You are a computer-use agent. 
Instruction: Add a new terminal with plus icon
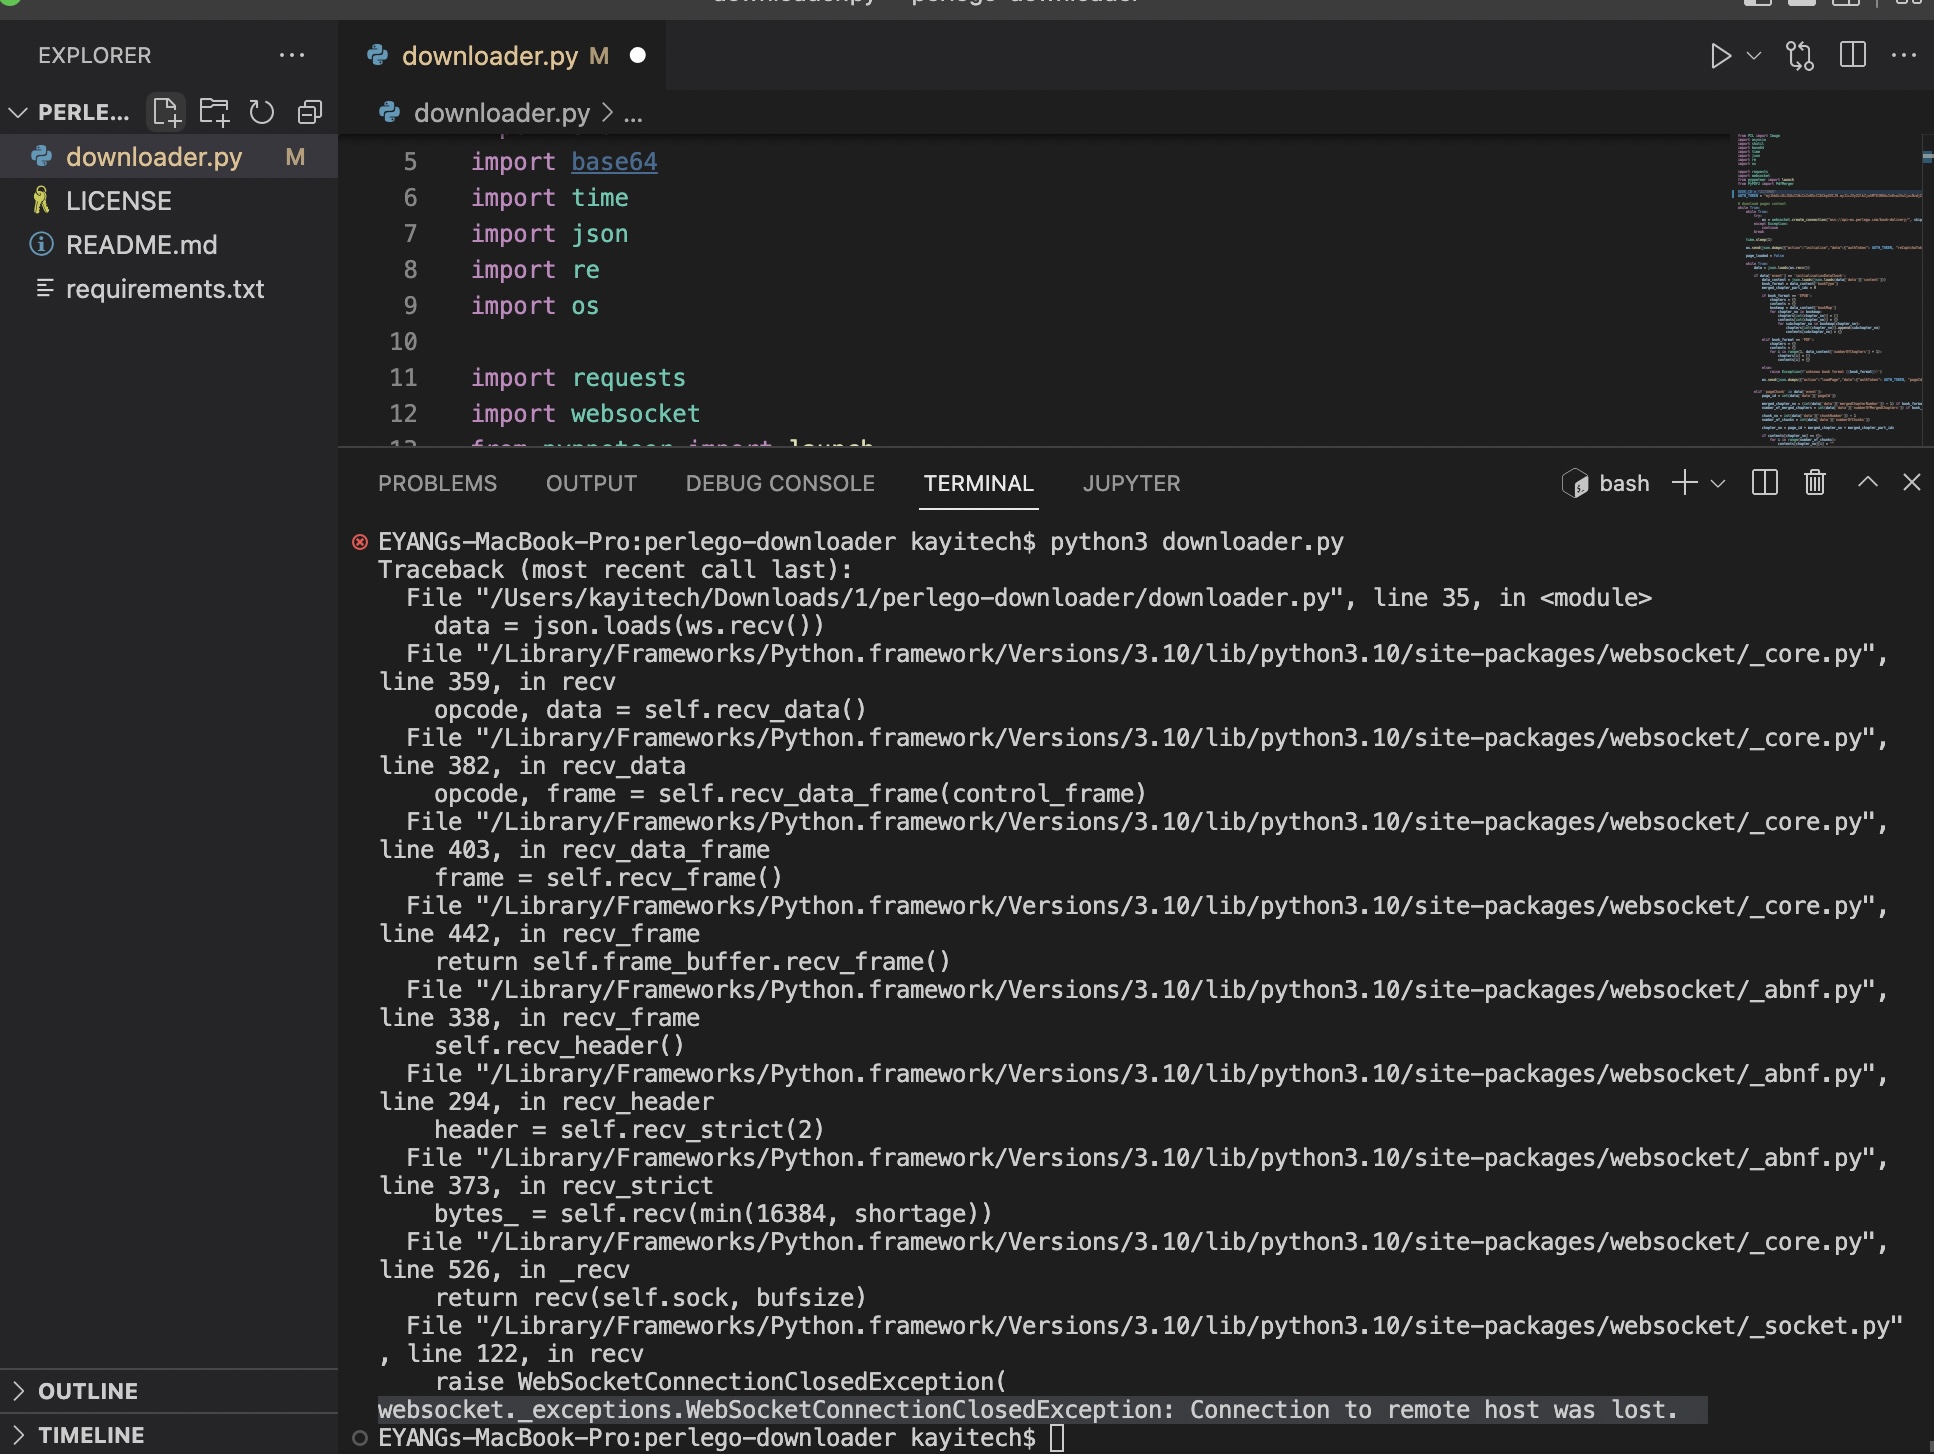[x=1685, y=483]
